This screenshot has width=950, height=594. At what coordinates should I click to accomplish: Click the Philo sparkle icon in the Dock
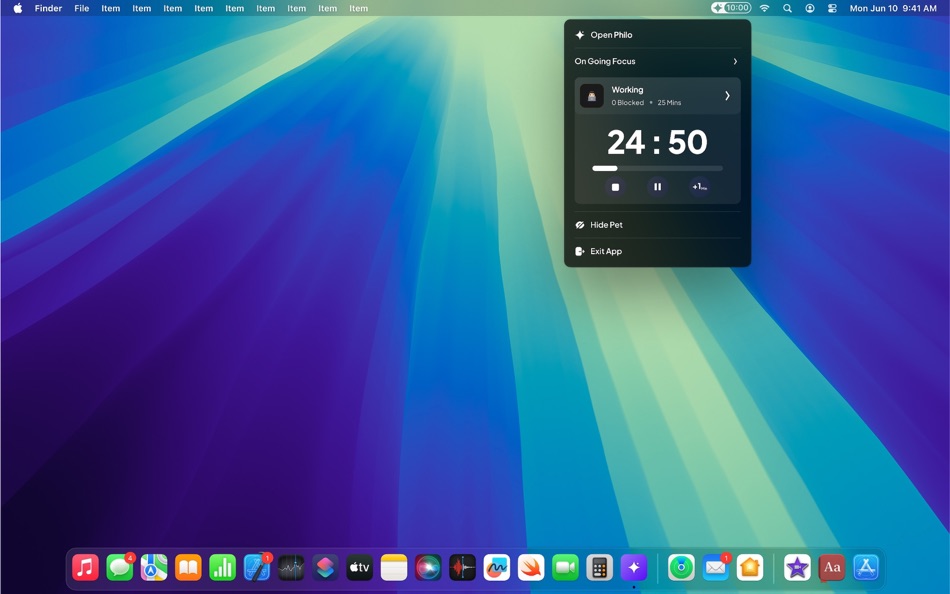[x=633, y=567]
